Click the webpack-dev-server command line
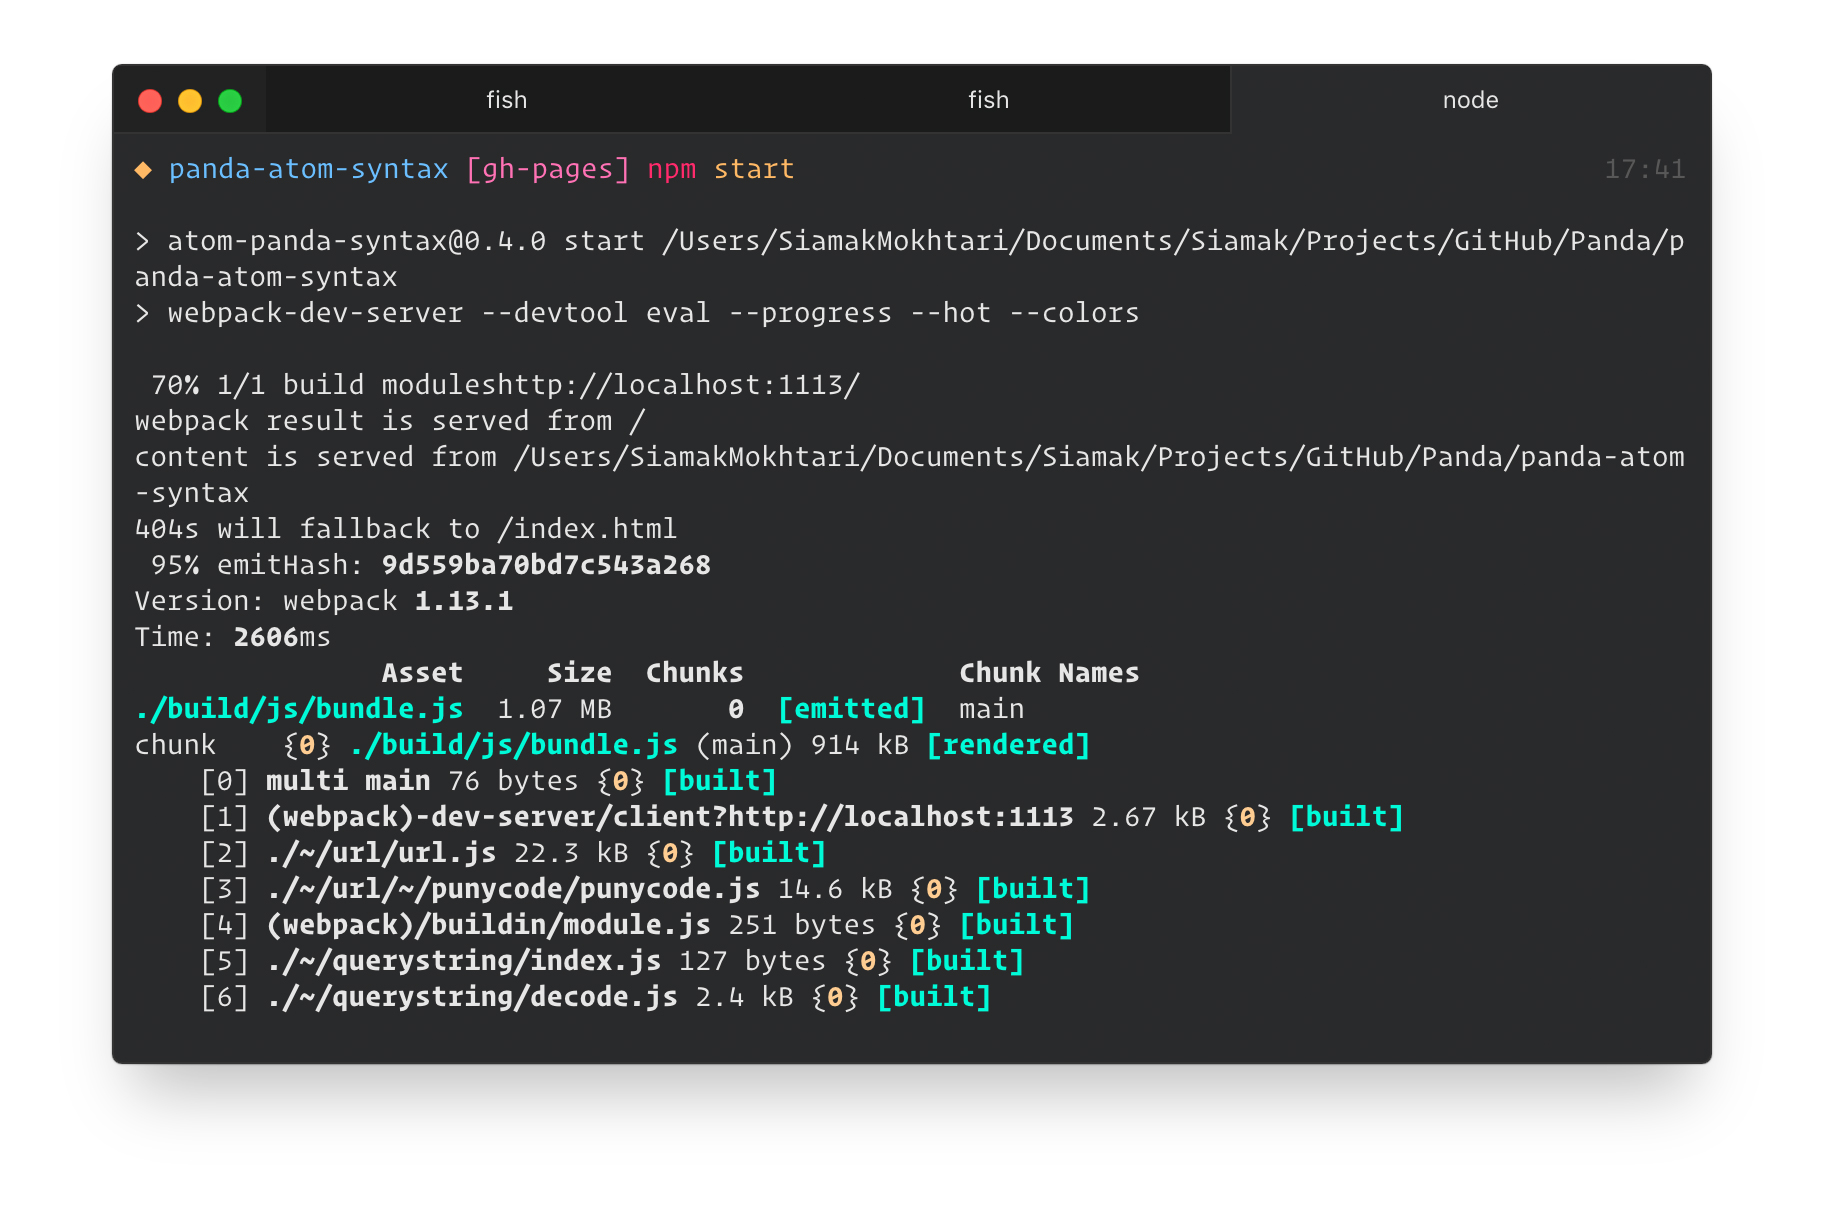This screenshot has height=1224, width=1824. pos(638,313)
